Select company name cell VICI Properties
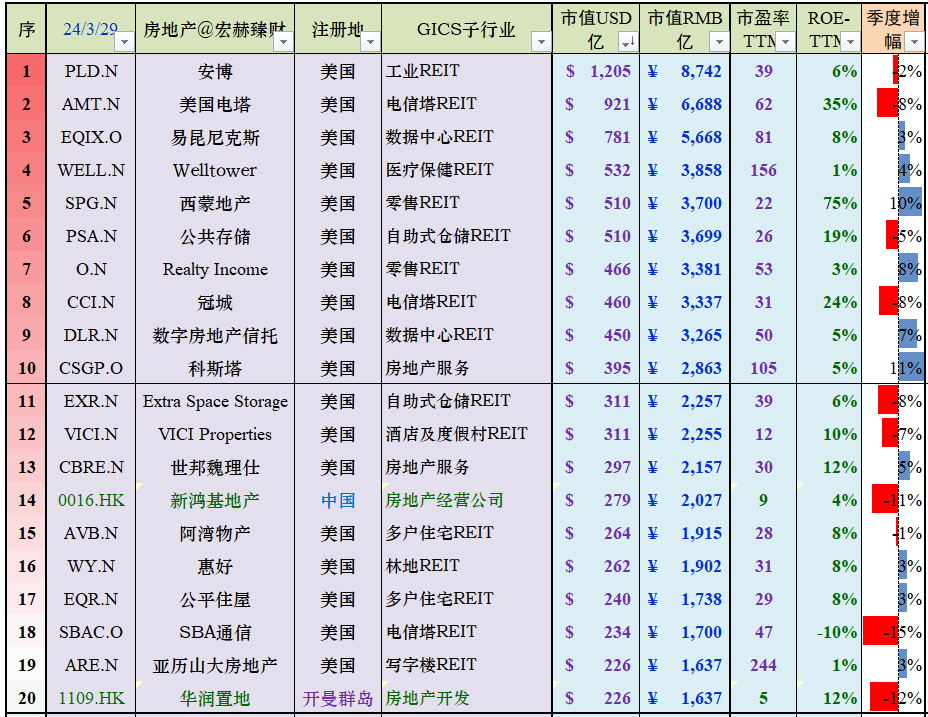 [215, 435]
